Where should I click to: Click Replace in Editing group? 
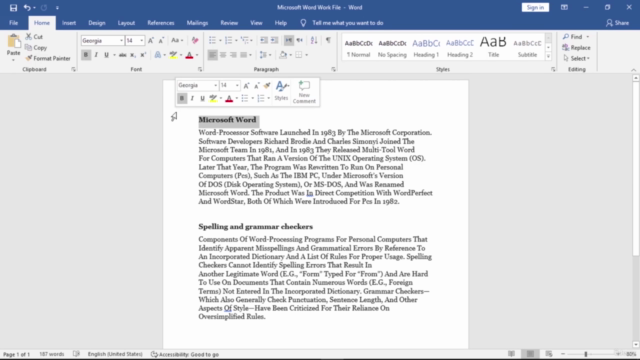tap(576, 48)
